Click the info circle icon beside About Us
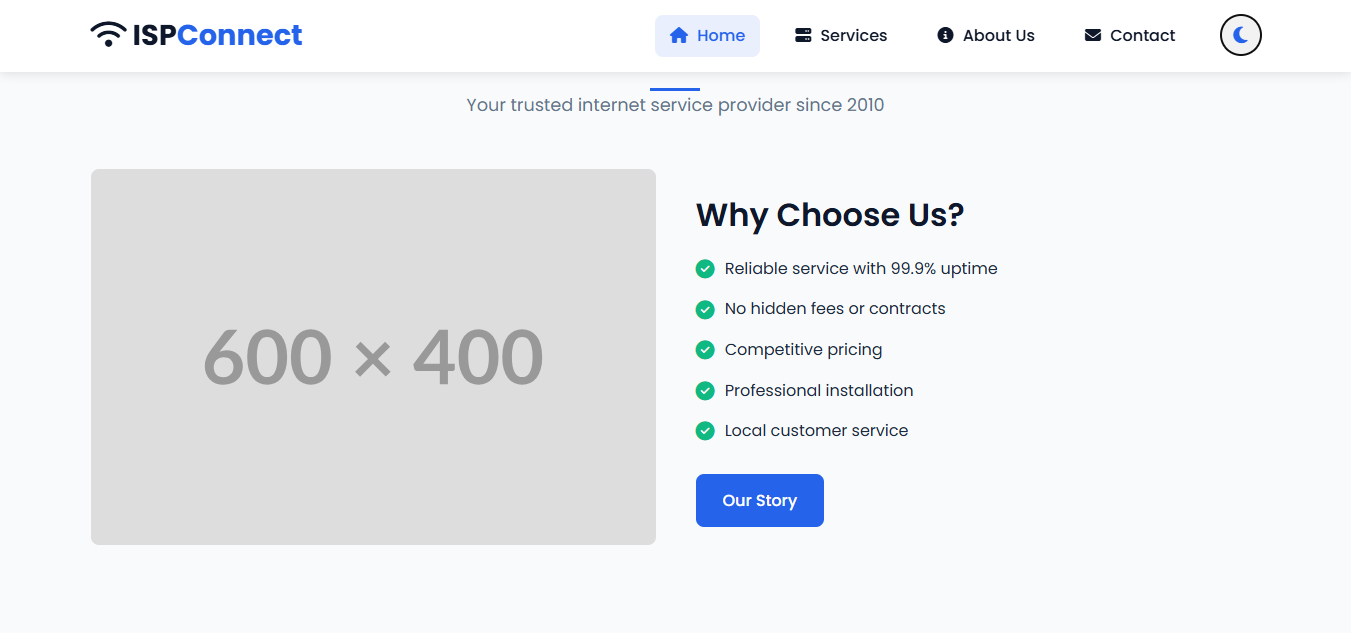1351x633 pixels. (x=945, y=36)
